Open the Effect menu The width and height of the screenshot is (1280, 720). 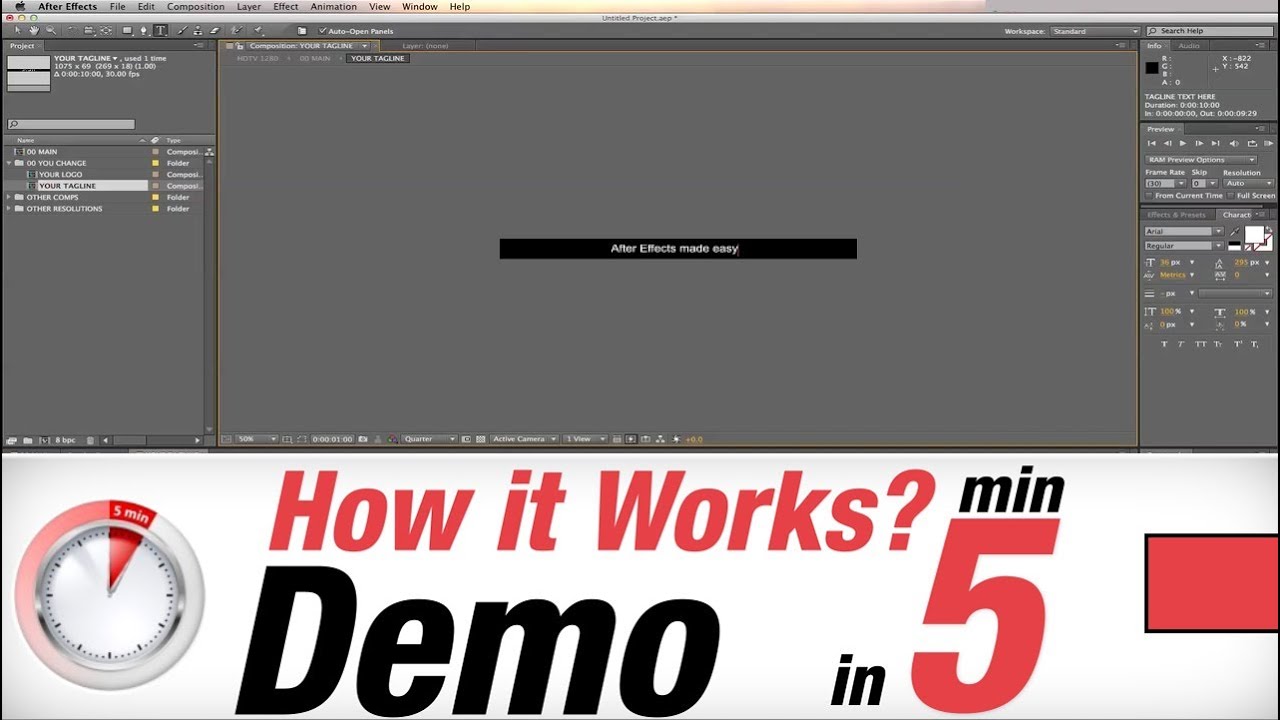point(286,7)
